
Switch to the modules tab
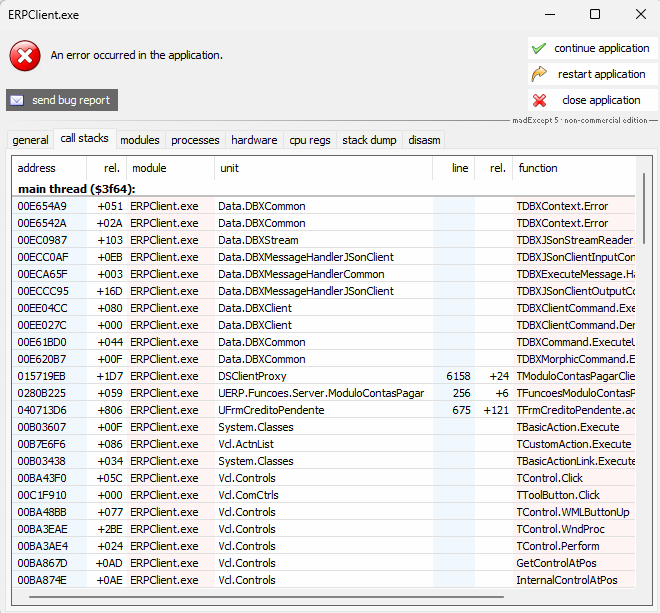pyautogui.click(x=140, y=140)
